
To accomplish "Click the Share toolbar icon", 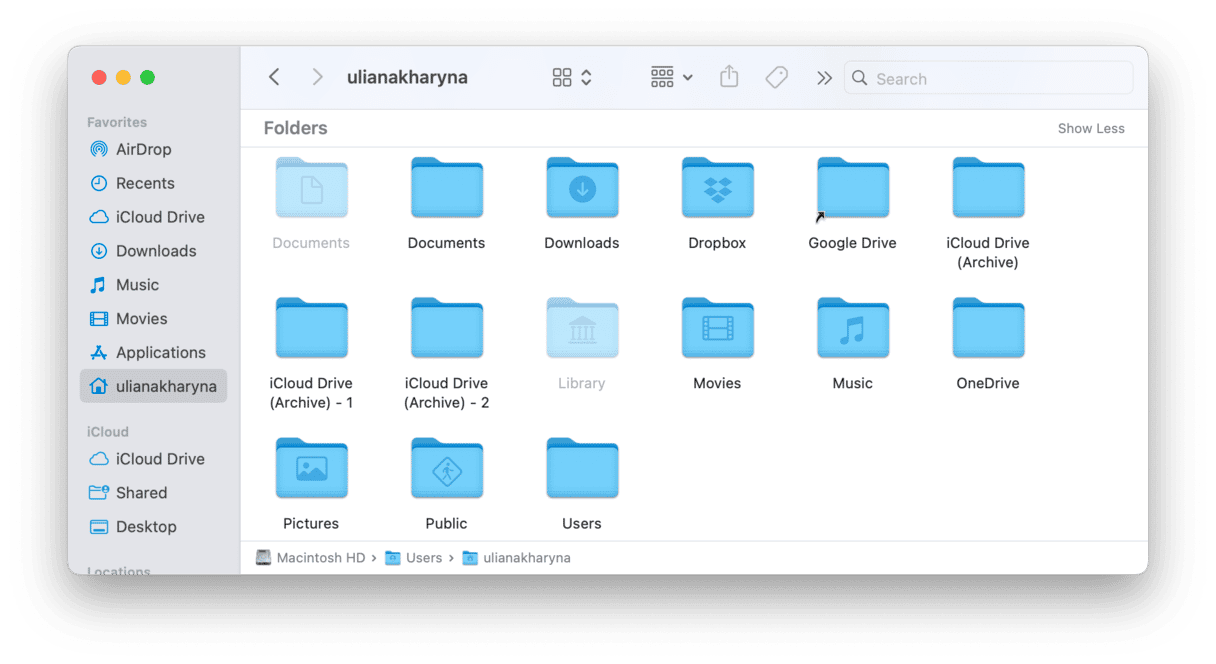I will 729,77.
